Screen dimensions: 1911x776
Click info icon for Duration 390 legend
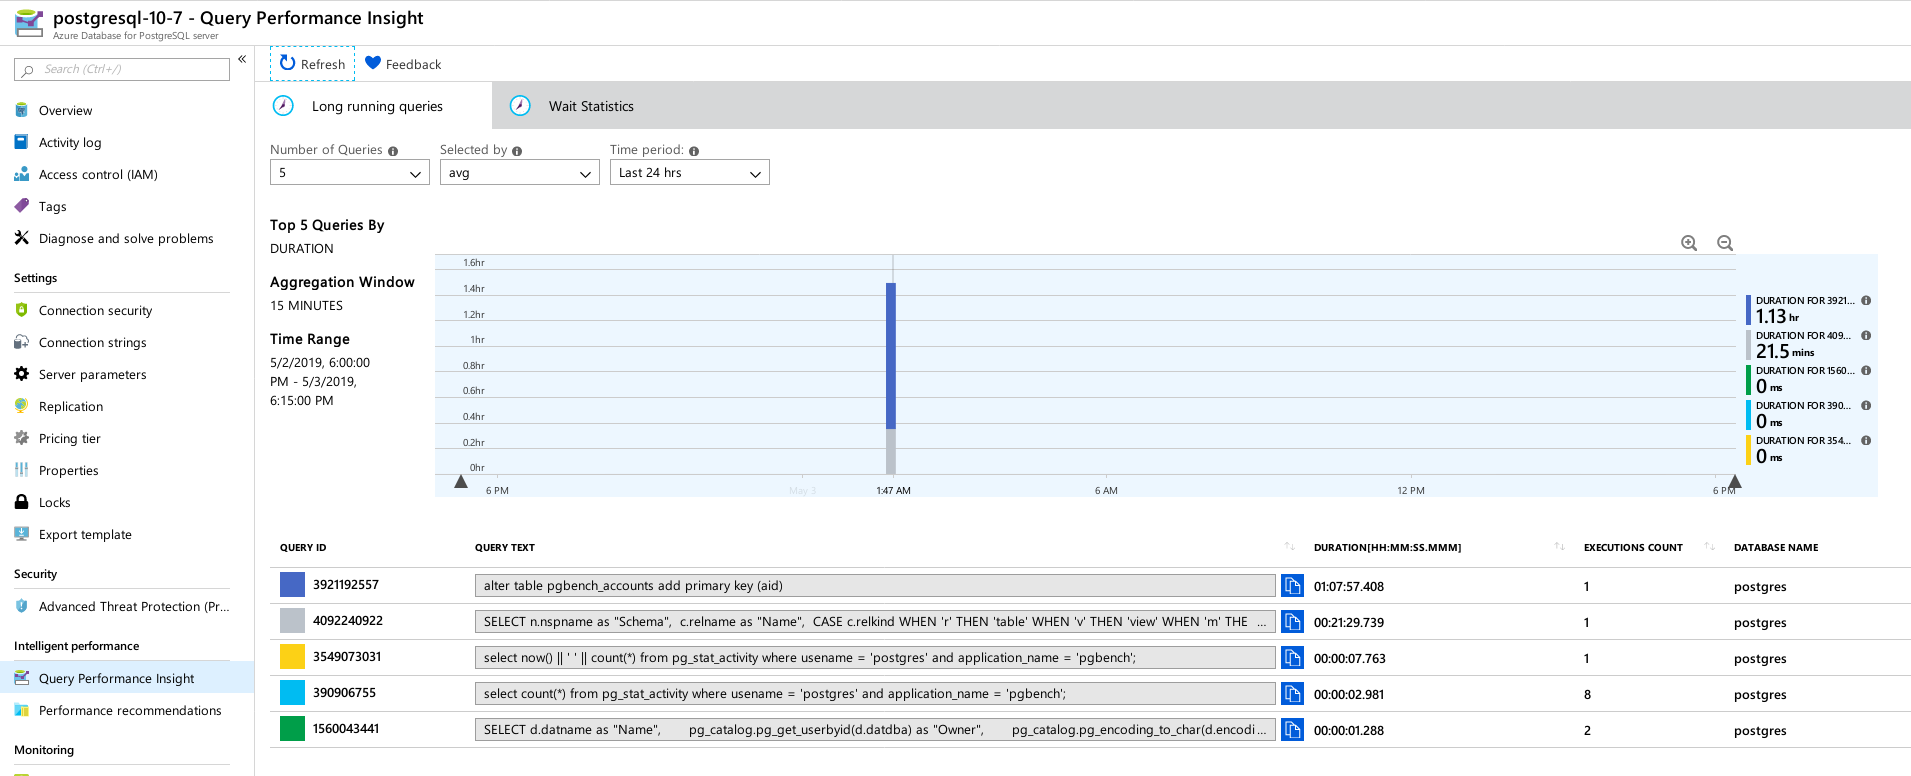point(1866,406)
